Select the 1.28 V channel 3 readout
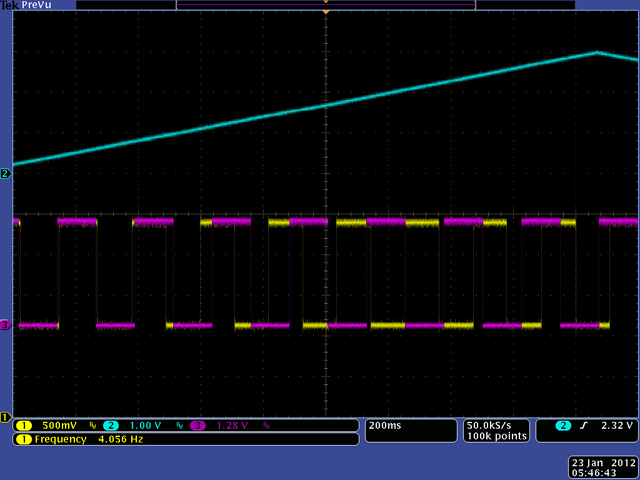The width and height of the screenshot is (640, 480). 232,425
